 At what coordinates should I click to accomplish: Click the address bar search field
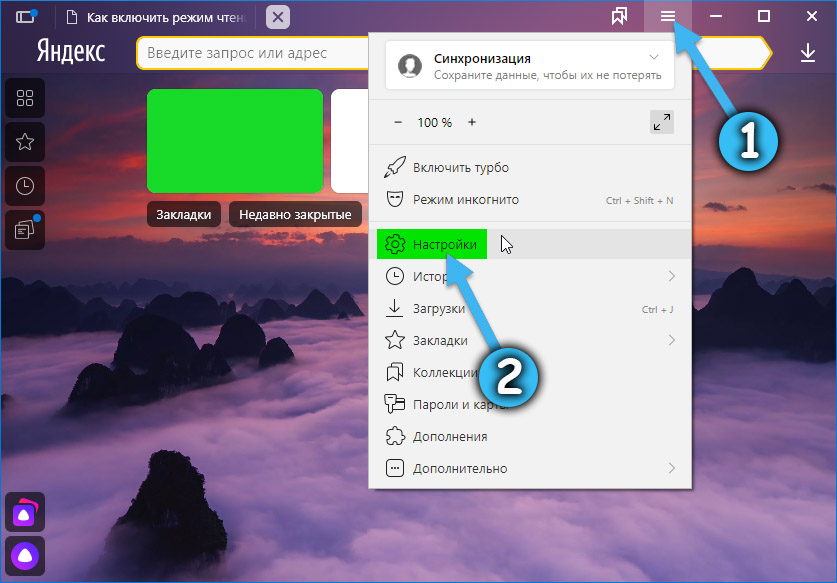(x=250, y=53)
